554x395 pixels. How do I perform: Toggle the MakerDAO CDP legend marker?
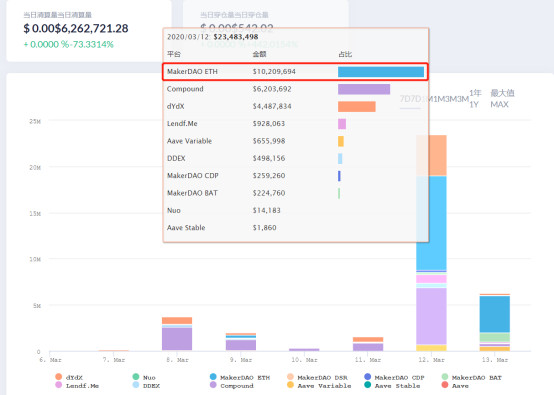click(x=367, y=377)
